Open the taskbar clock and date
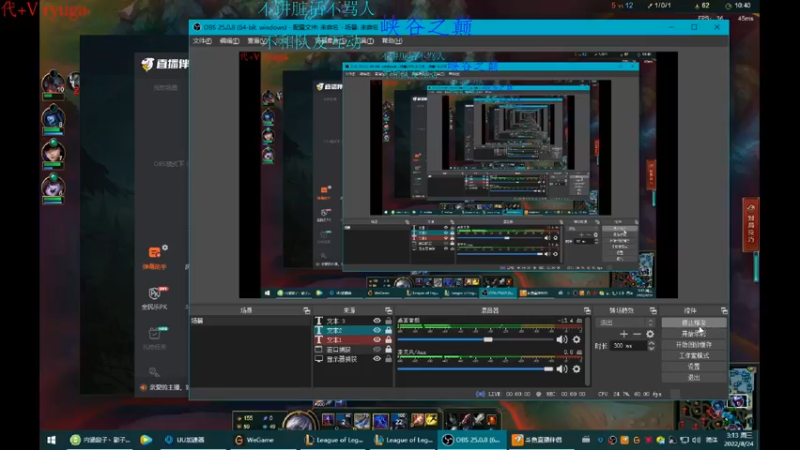The image size is (800, 450). [x=739, y=440]
